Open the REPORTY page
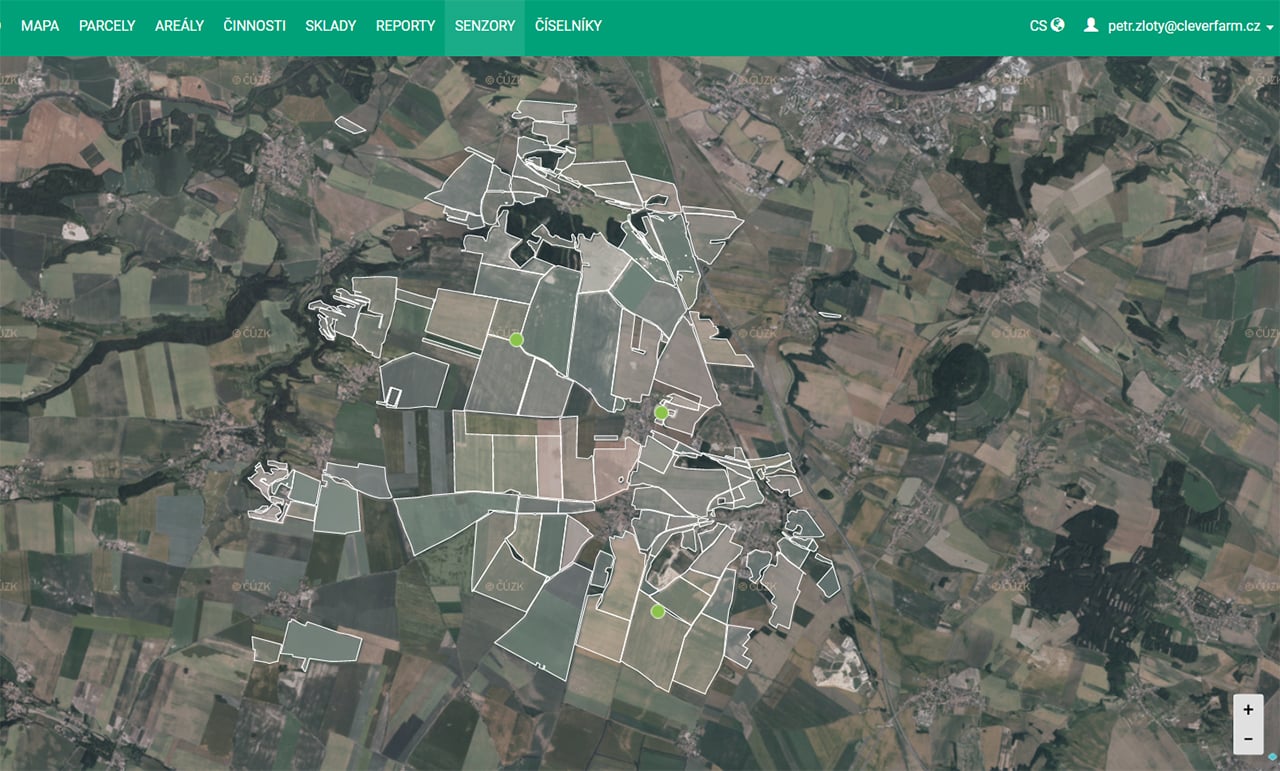 click(405, 26)
